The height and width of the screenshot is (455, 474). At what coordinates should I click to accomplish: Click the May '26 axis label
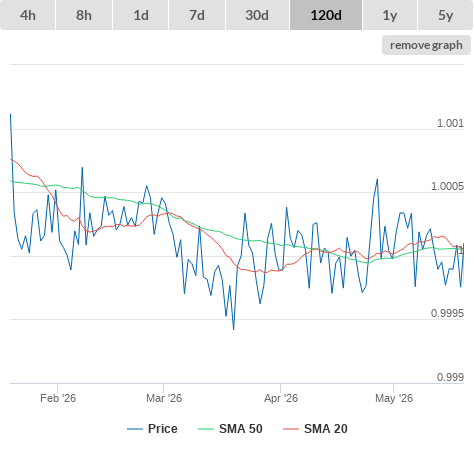pos(394,398)
